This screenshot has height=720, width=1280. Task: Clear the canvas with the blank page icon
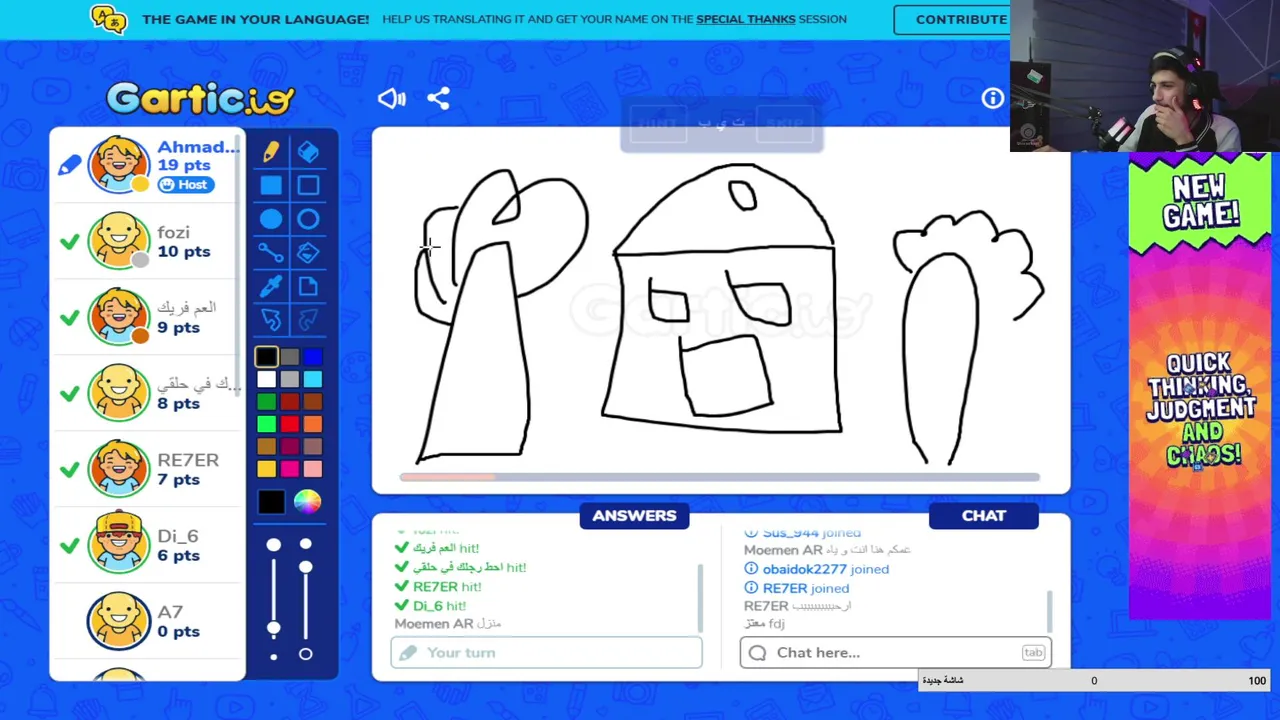308,287
